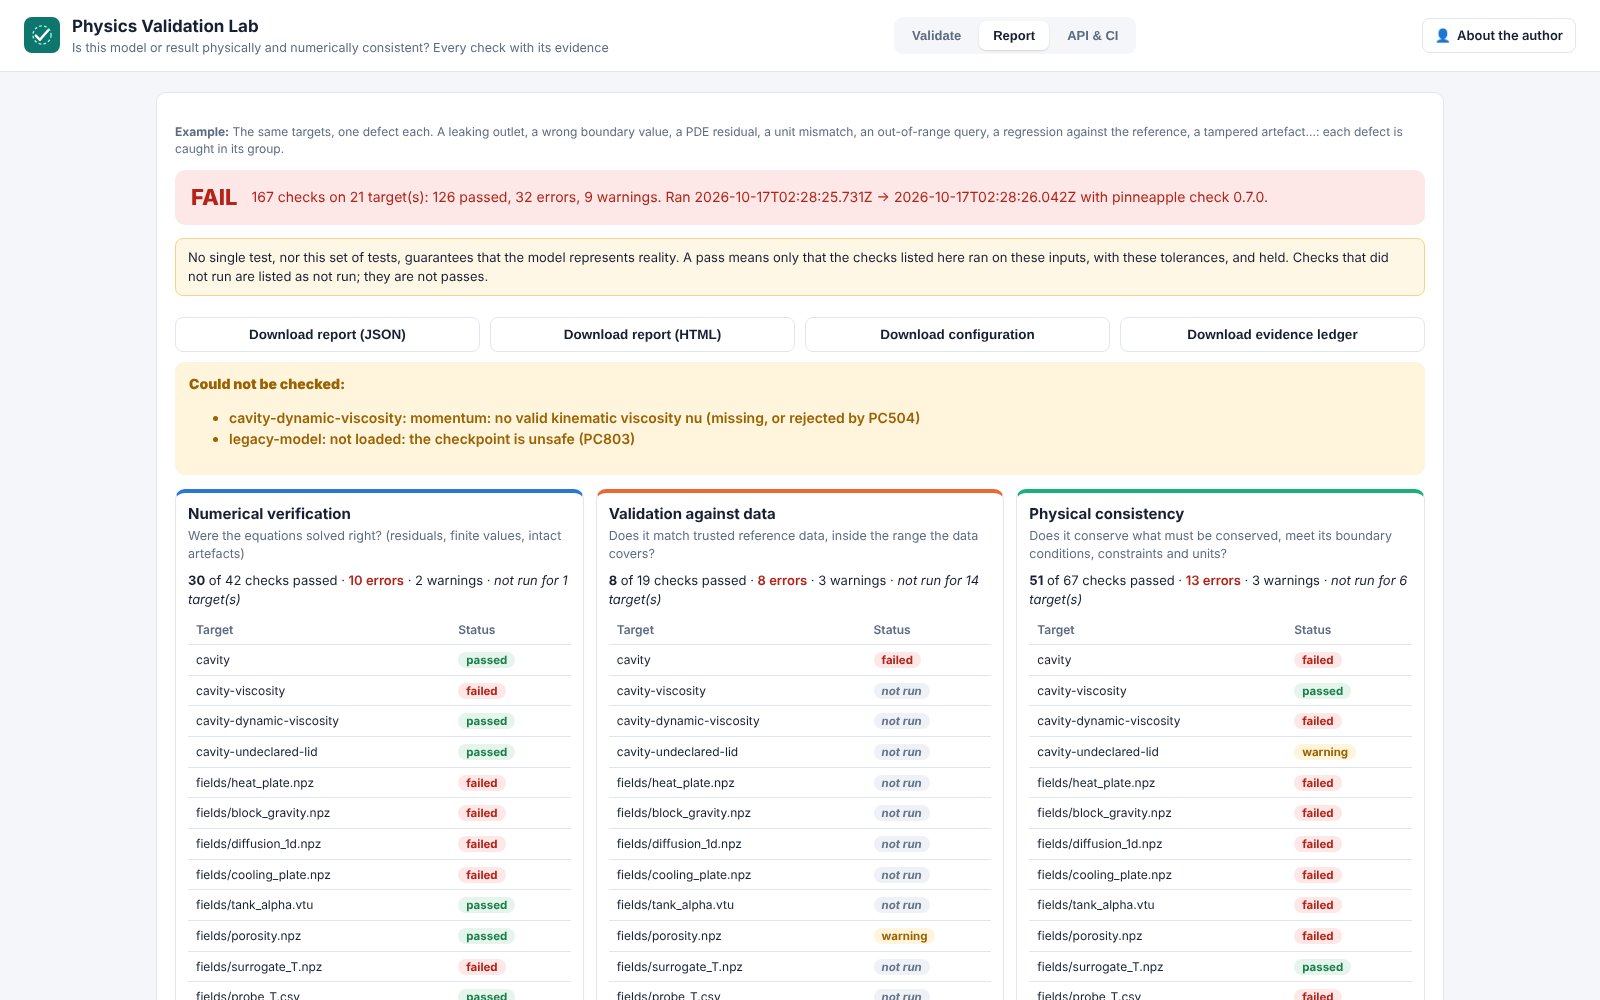Click fields/tank_alpha.vtu row in Numerical verification
The width and height of the screenshot is (1600, 1000).
tap(380, 905)
